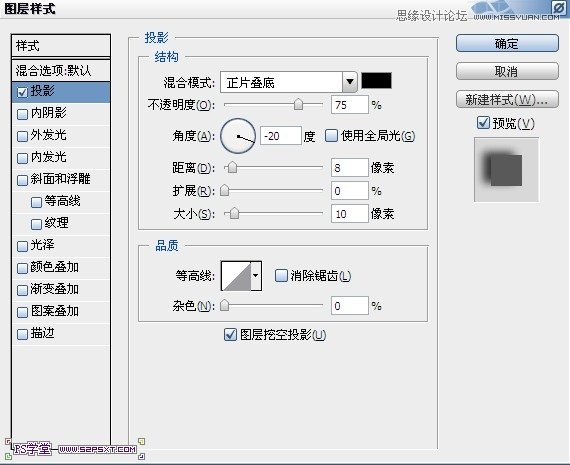Open the 混合模式 dropdown arrow
The image size is (570, 465).
pos(350,82)
